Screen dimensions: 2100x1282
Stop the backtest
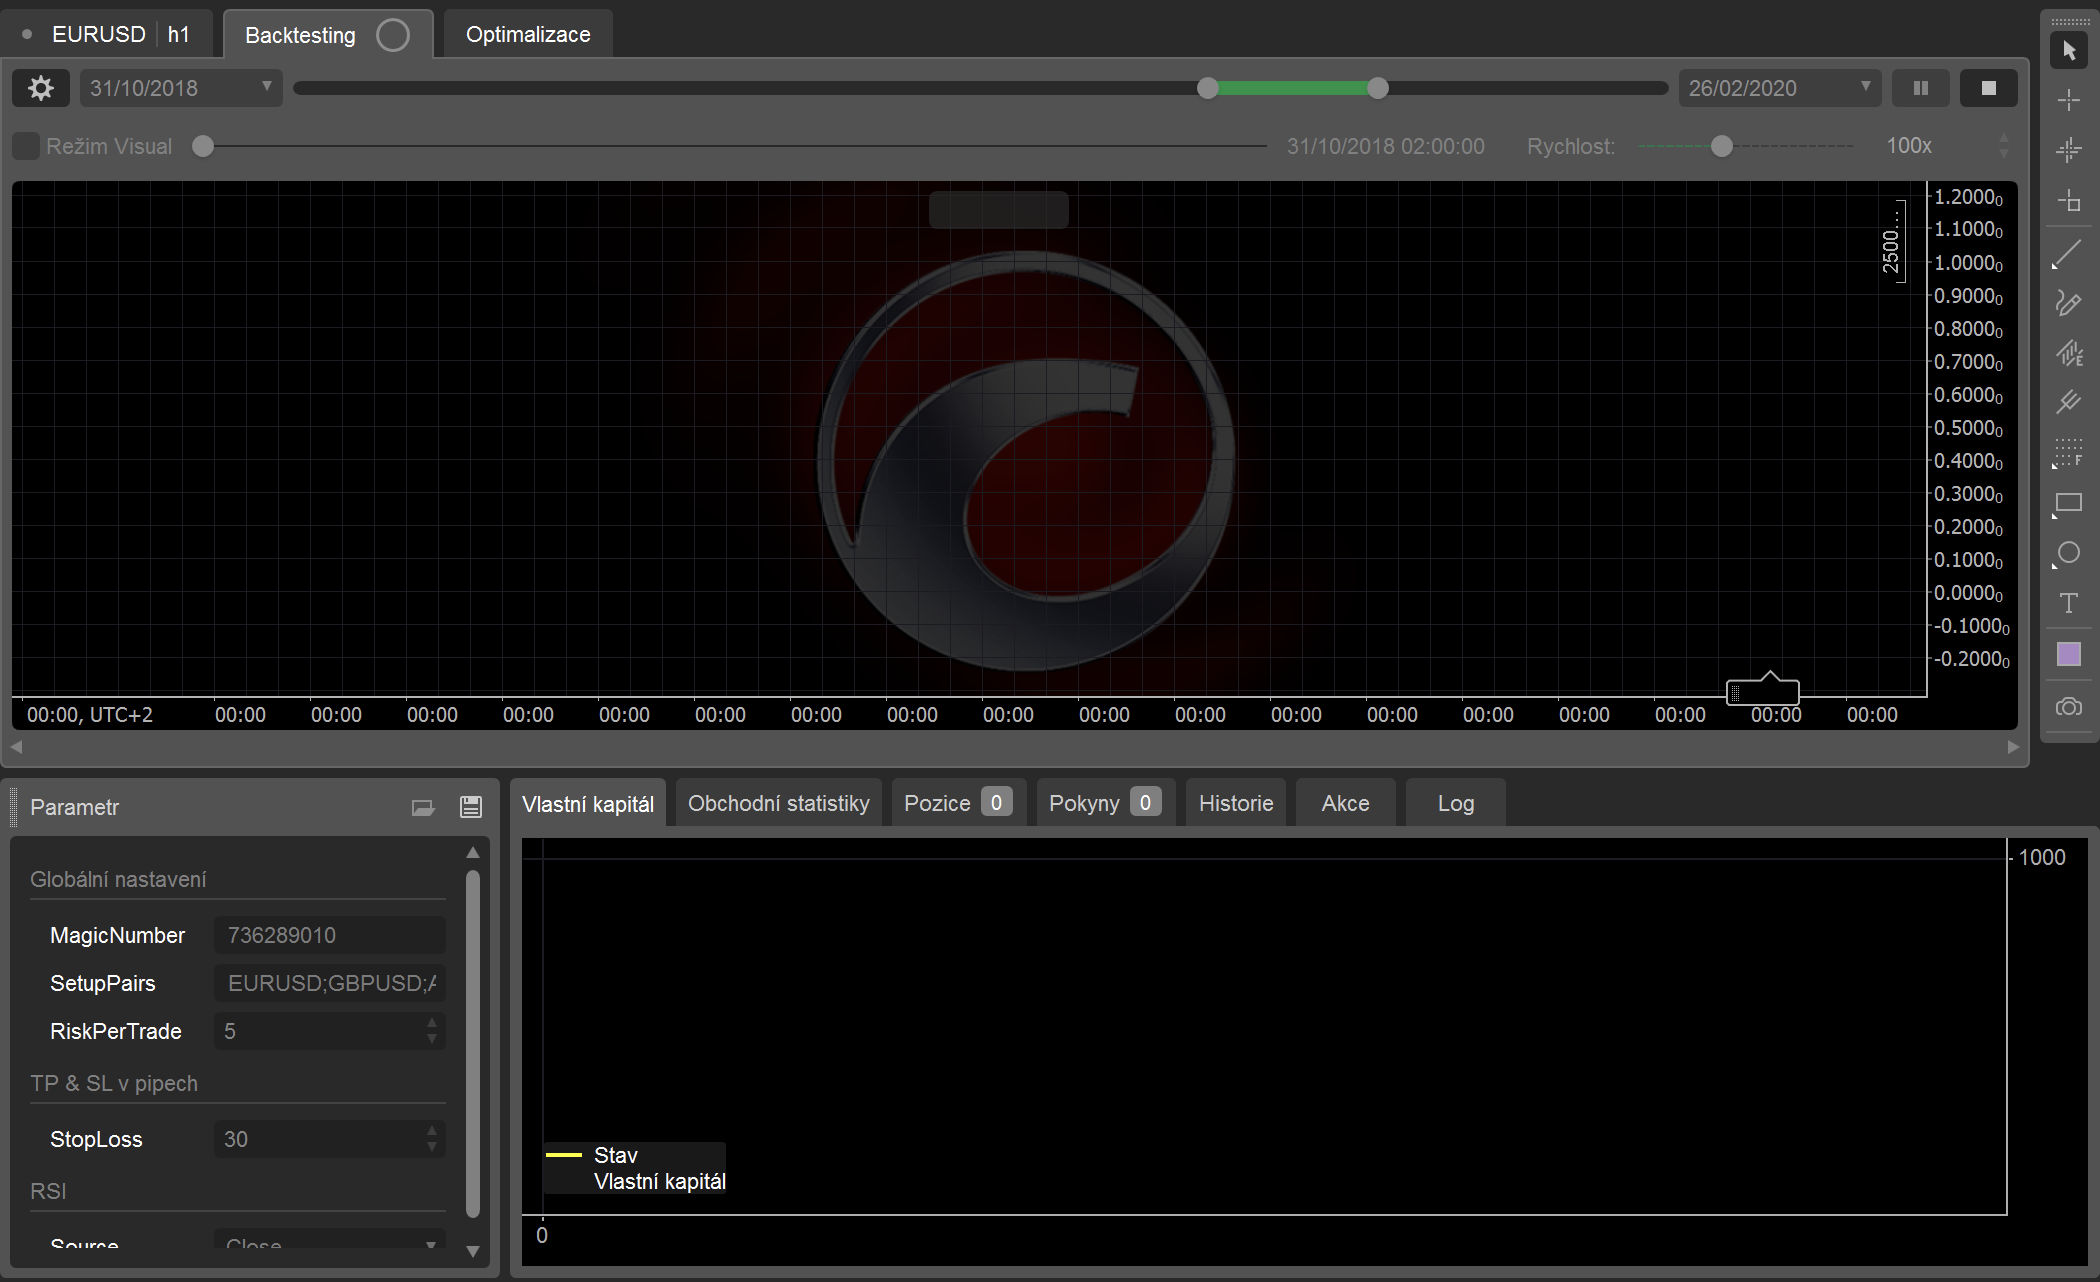click(x=1989, y=88)
